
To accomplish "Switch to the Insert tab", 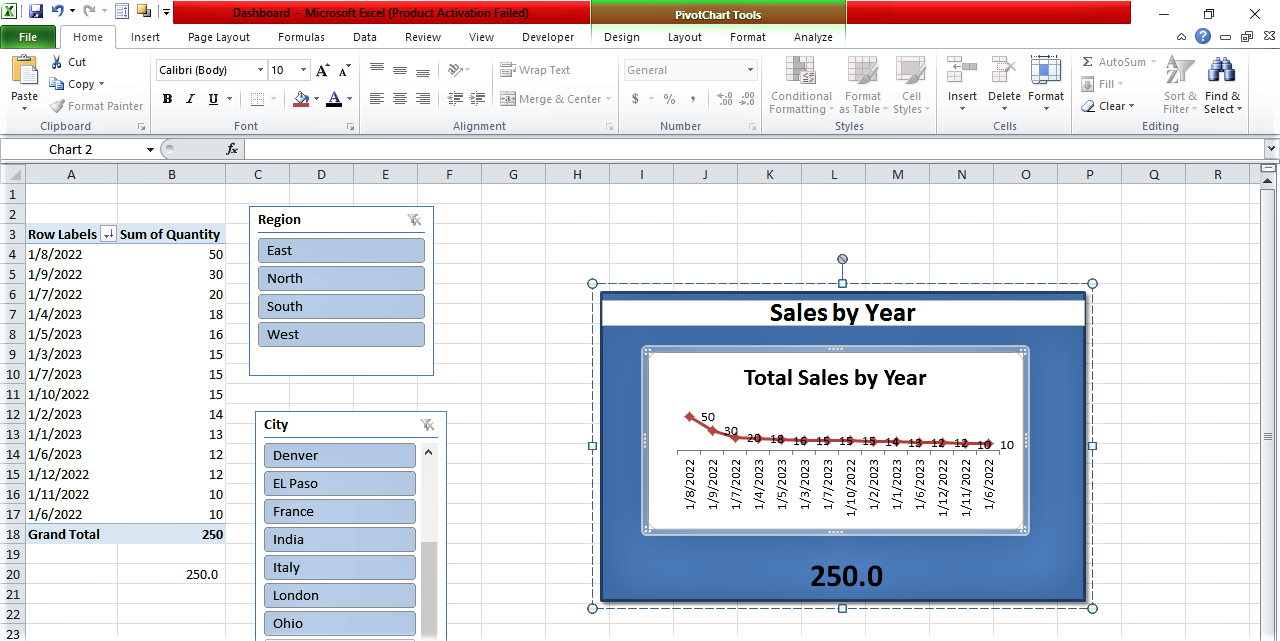I will click(145, 37).
